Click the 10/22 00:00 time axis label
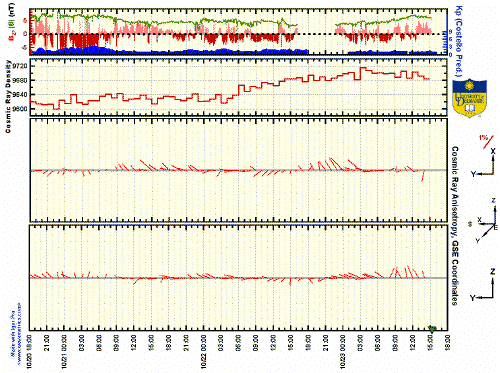500x373 pixels. pyautogui.click(x=203, y=351)
